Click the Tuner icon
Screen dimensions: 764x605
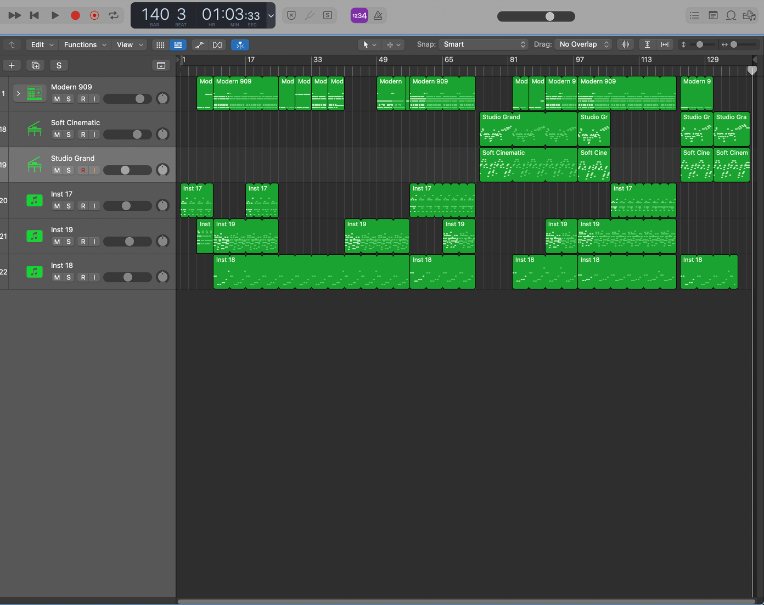pos(309,16)
